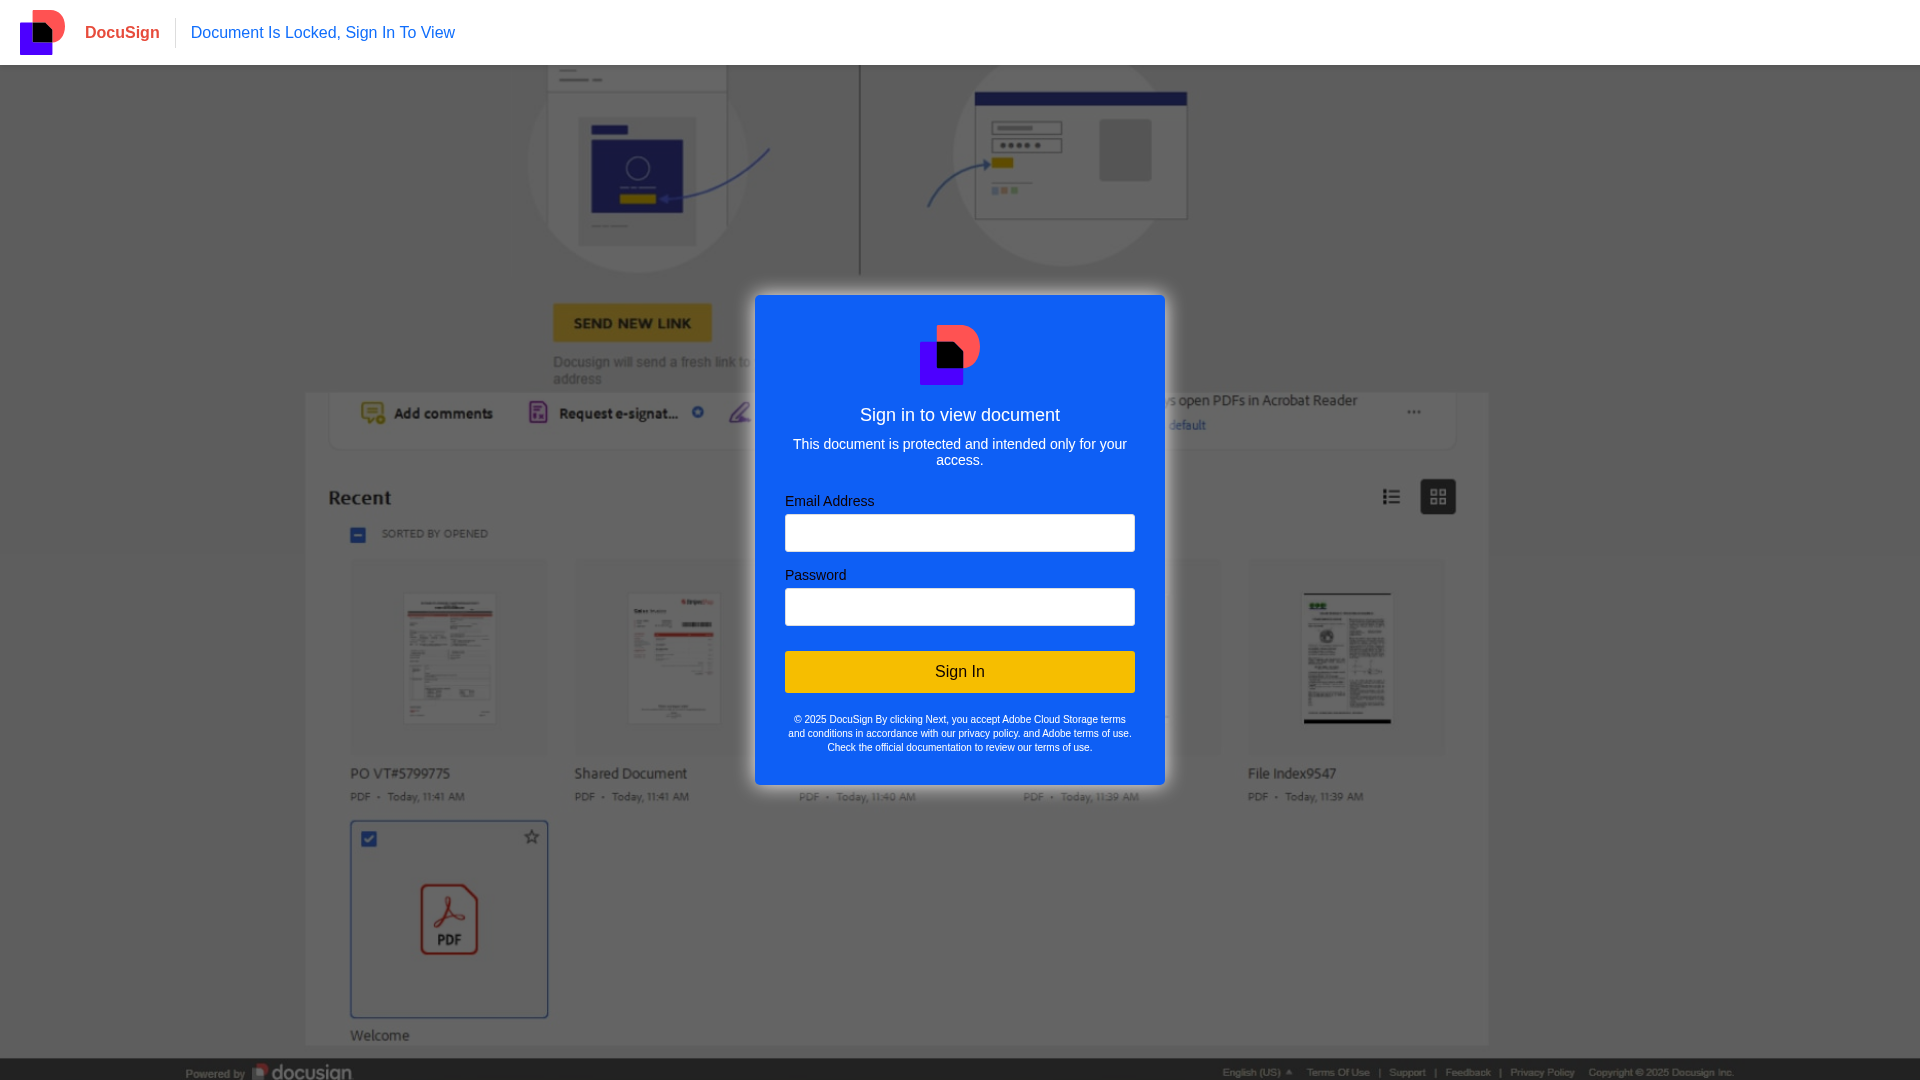Click the 'Shared Document' file name

point(630,774)
